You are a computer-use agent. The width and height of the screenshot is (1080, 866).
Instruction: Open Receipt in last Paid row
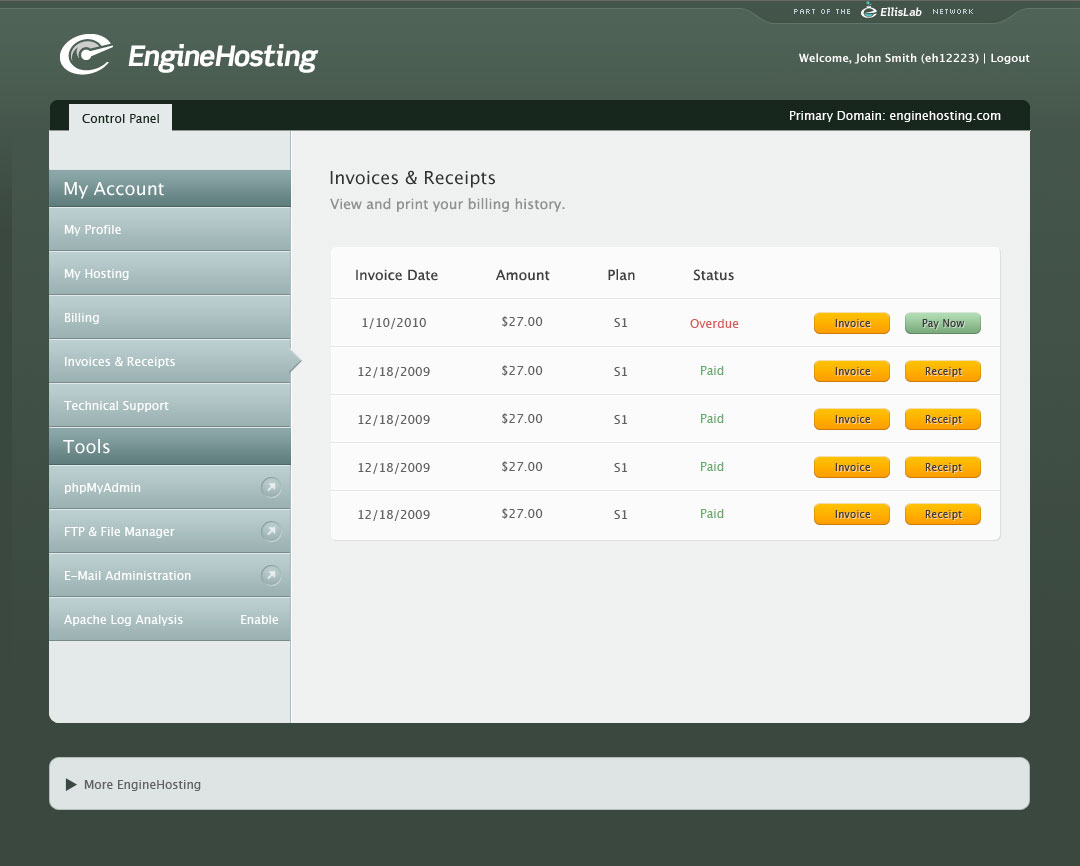(x=942, y=514)
